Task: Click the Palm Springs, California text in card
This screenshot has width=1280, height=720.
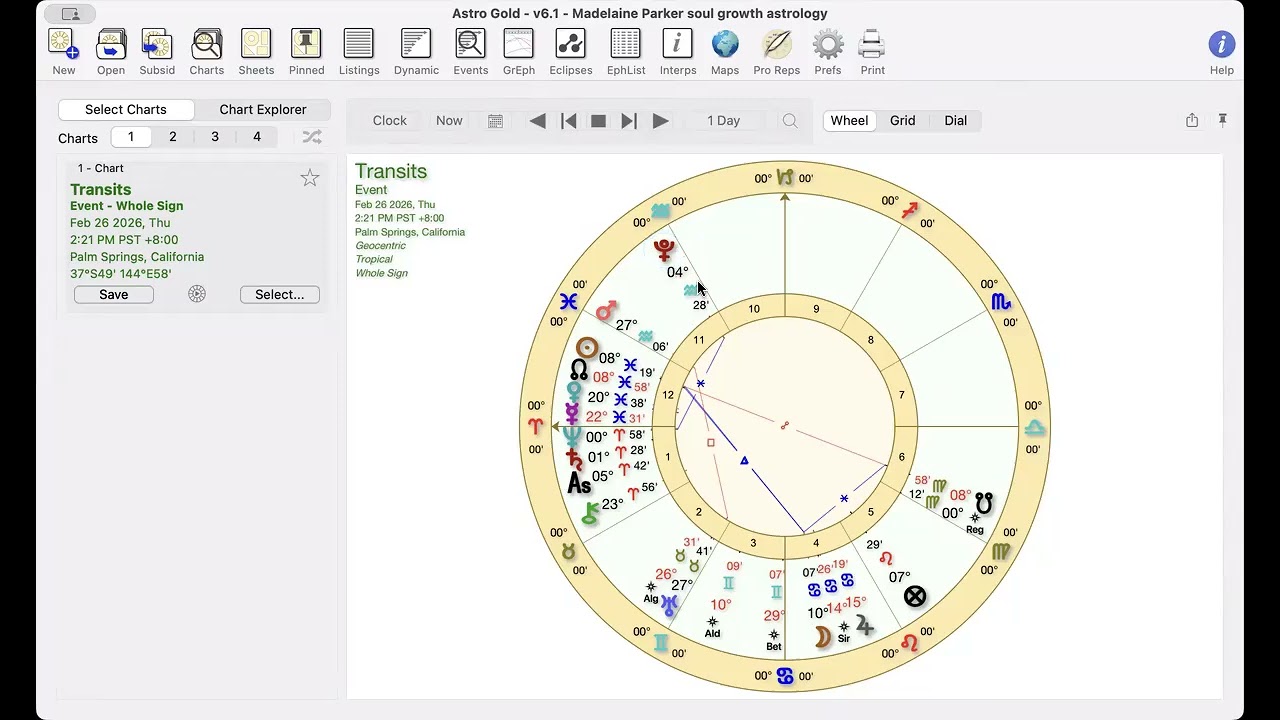Action: (137, 257)
